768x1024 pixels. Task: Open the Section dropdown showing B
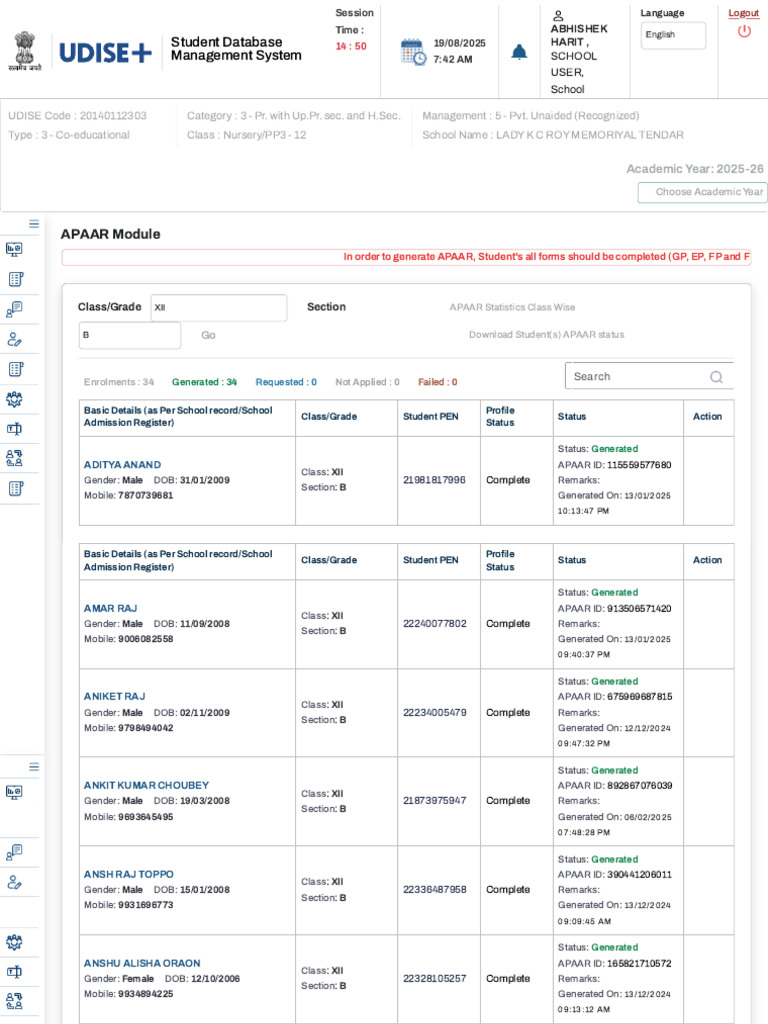point(129,335)
